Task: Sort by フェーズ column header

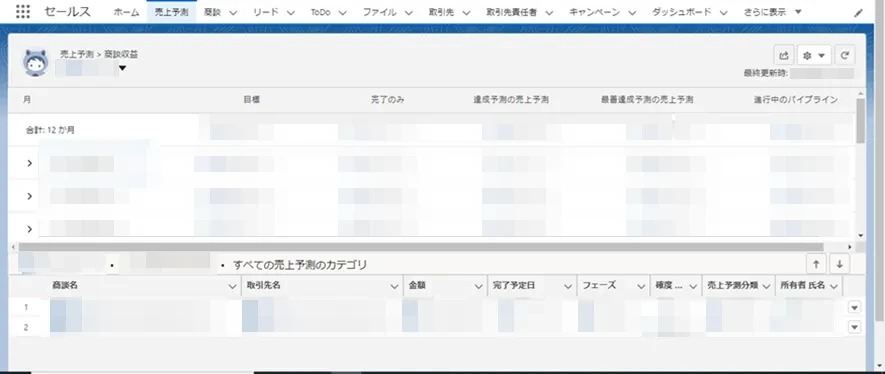Action: pos(599,286)
